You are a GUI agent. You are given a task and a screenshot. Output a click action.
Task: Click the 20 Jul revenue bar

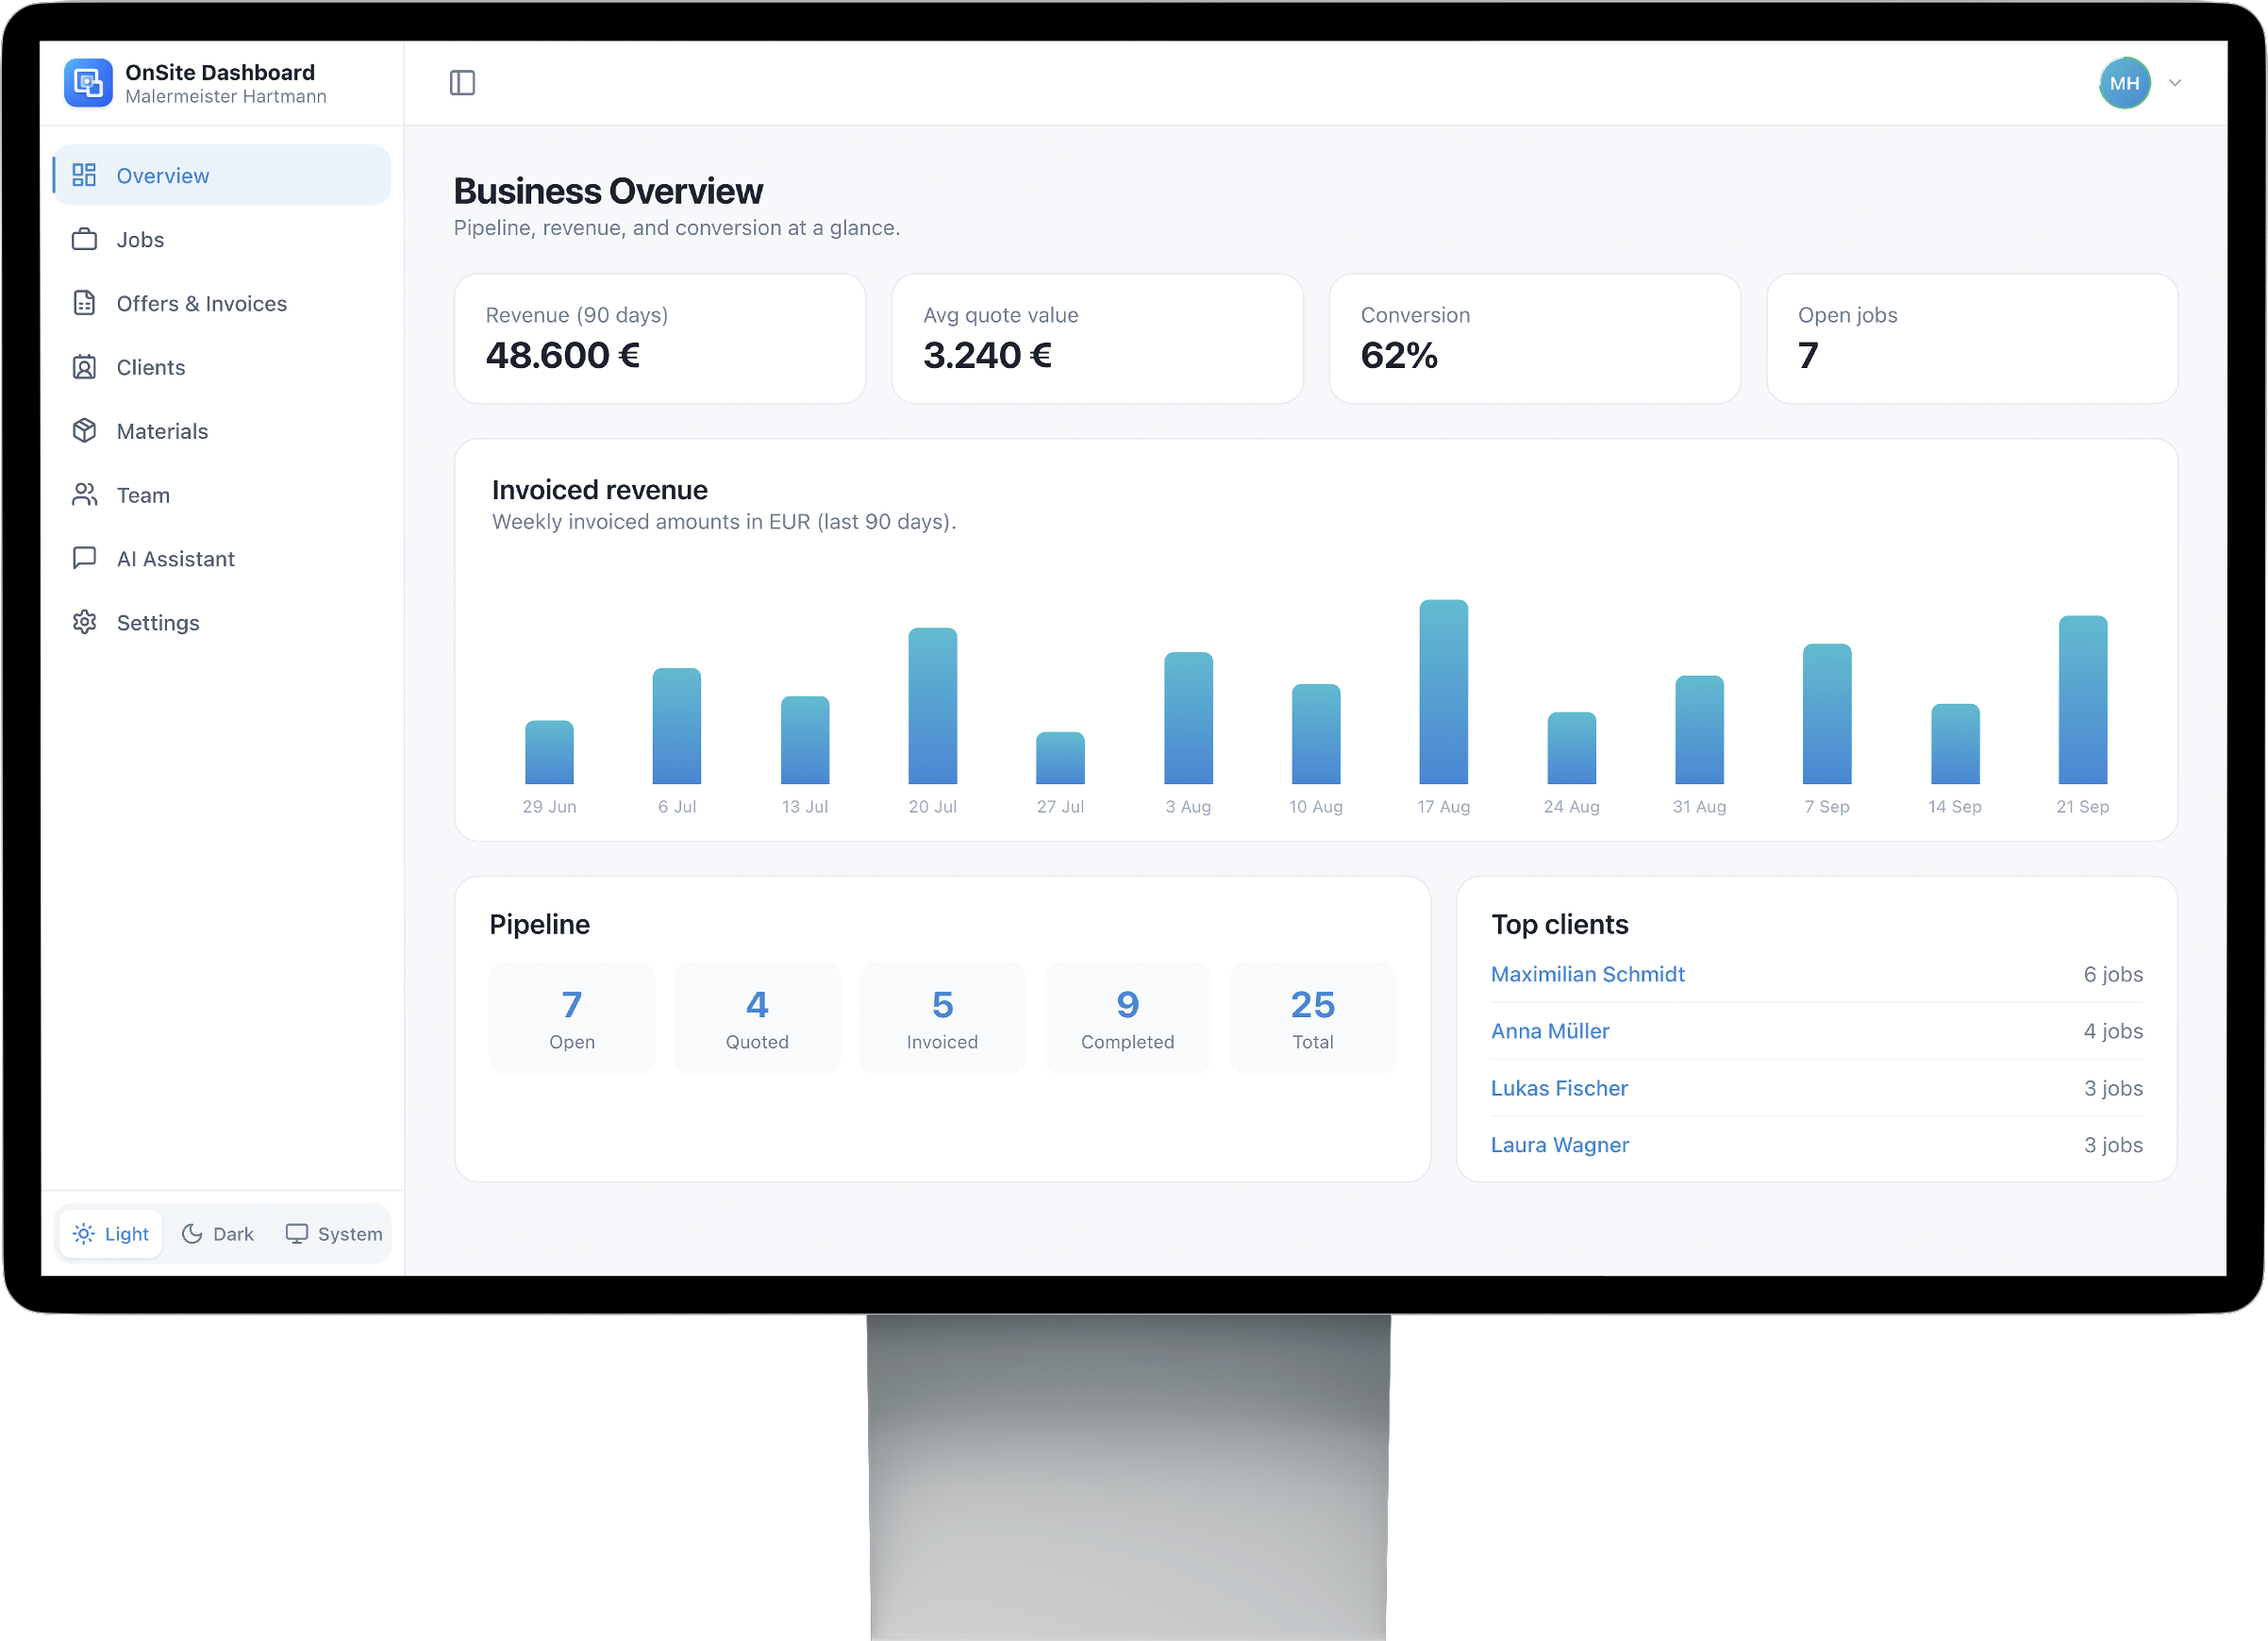933,706
